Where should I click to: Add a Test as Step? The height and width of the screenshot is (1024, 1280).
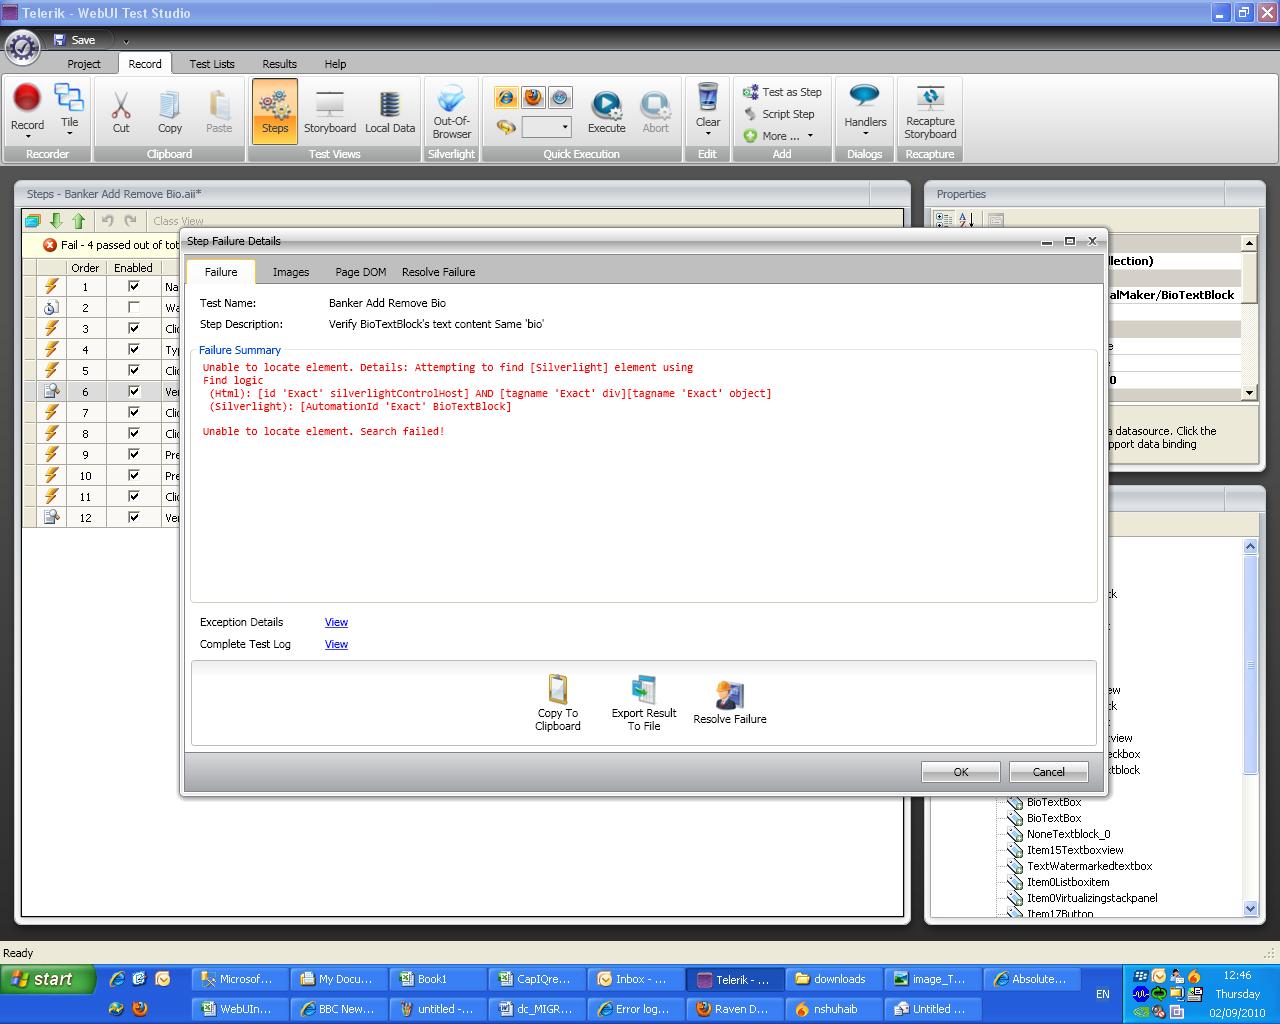tap(782, 92)
